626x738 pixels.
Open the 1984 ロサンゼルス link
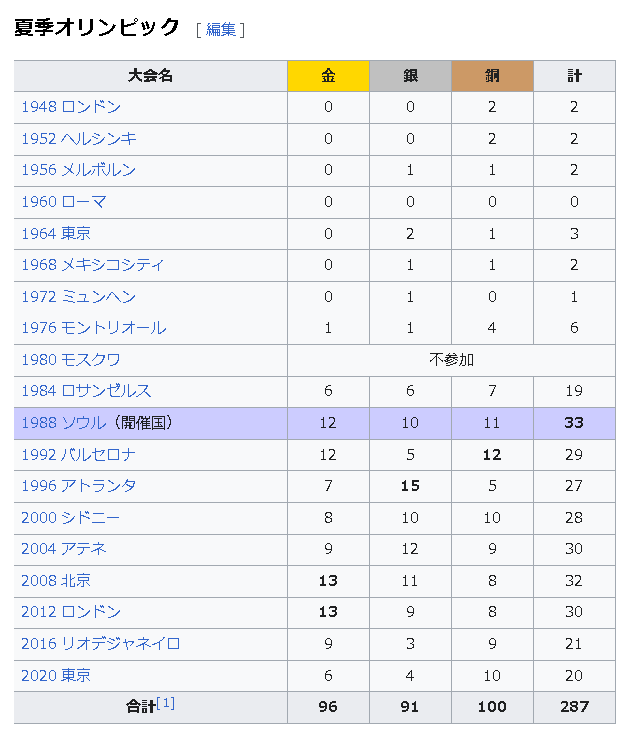[x=87, y=391]
